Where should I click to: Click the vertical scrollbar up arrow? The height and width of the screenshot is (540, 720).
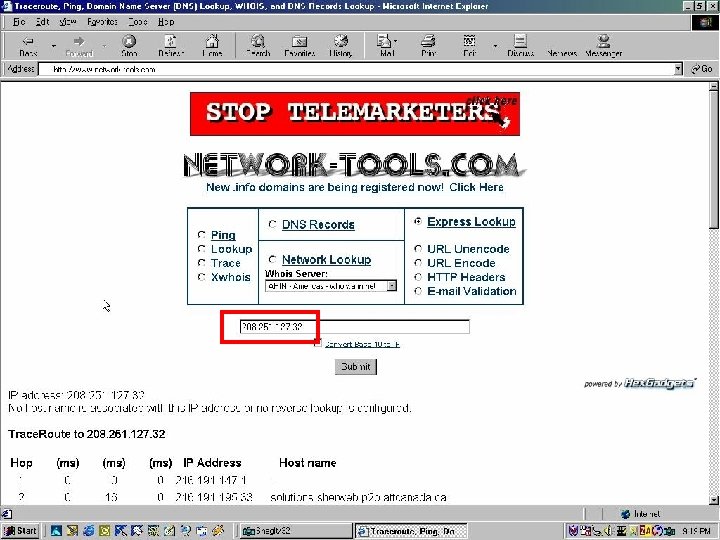(714, 86)
